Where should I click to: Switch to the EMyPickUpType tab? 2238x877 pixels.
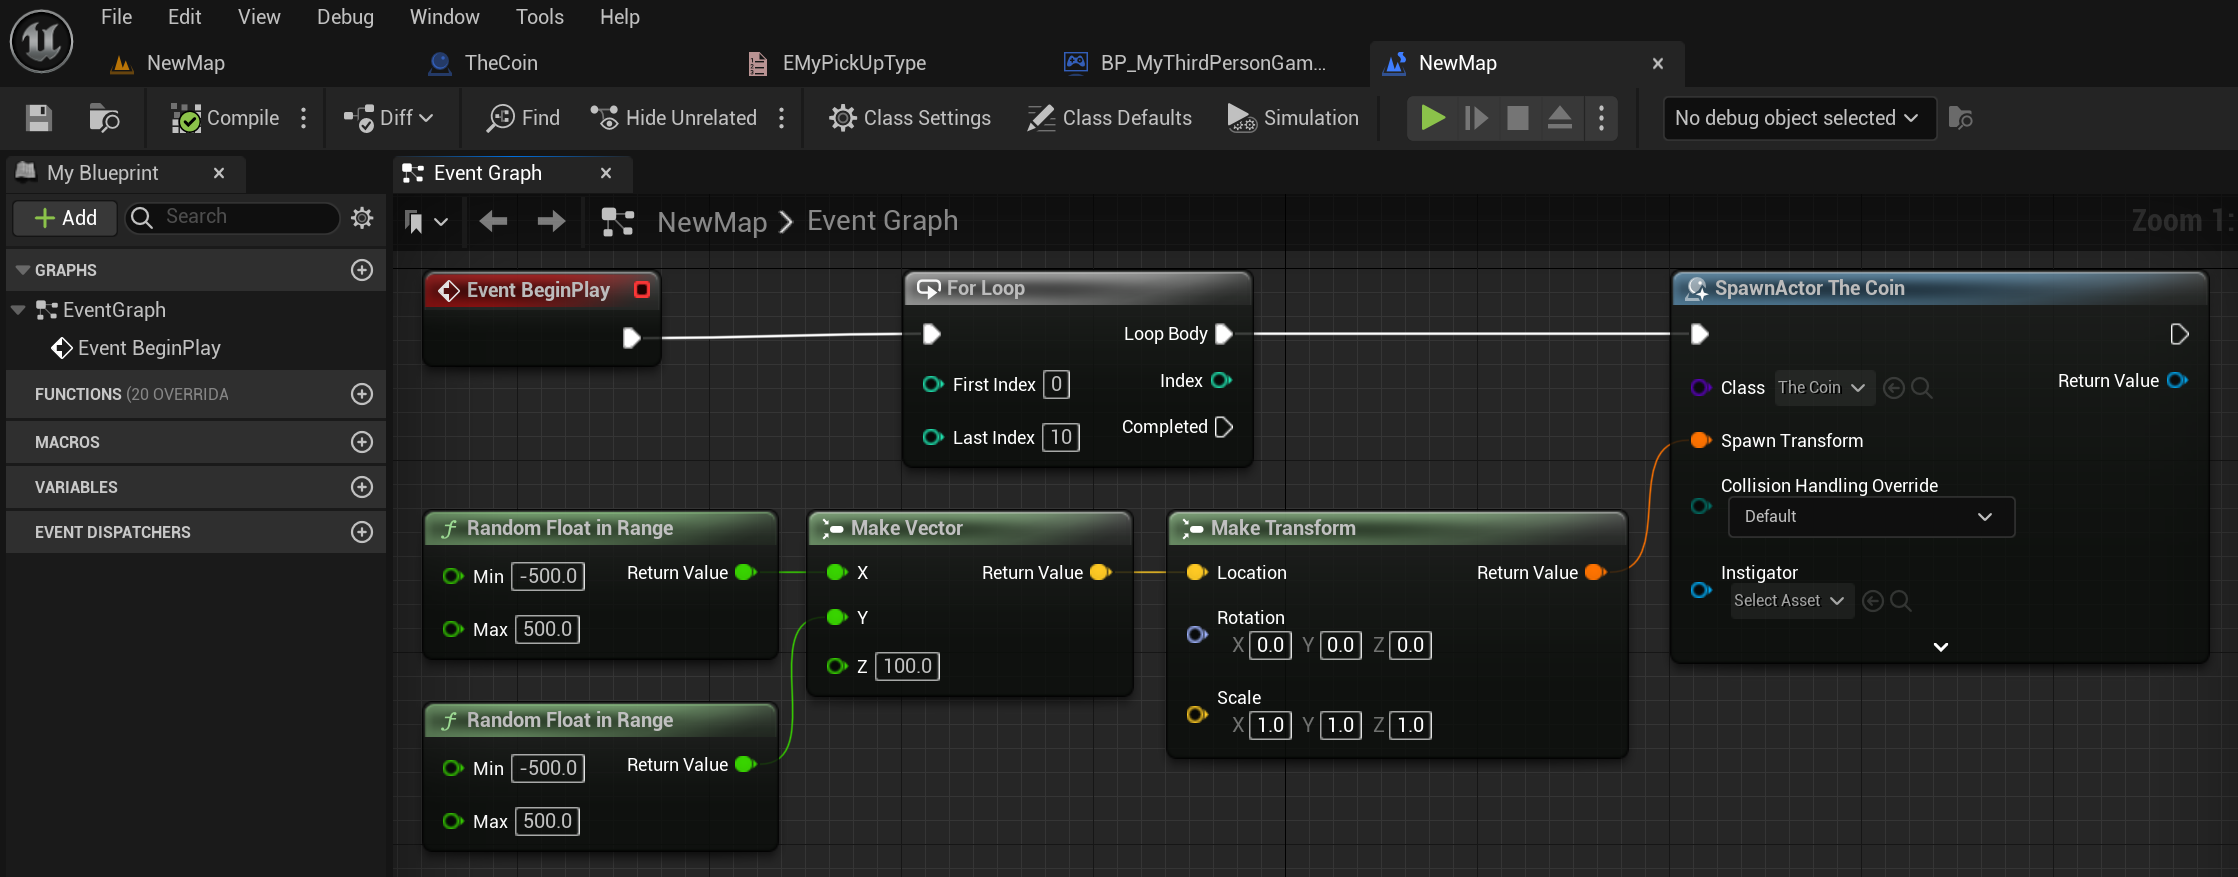coord(838,63)
